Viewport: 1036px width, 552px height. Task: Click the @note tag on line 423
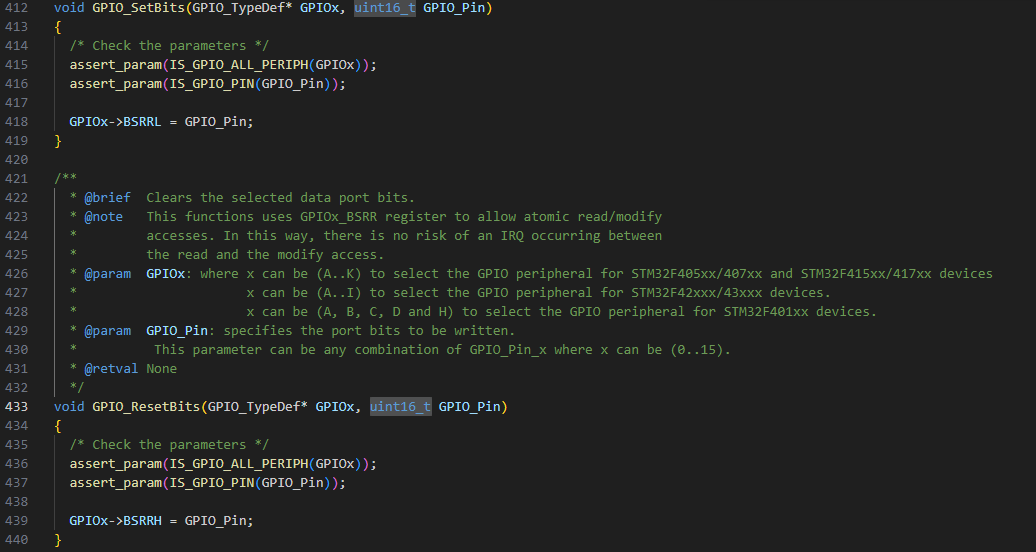pyautogui.click(x=104, y=216)
